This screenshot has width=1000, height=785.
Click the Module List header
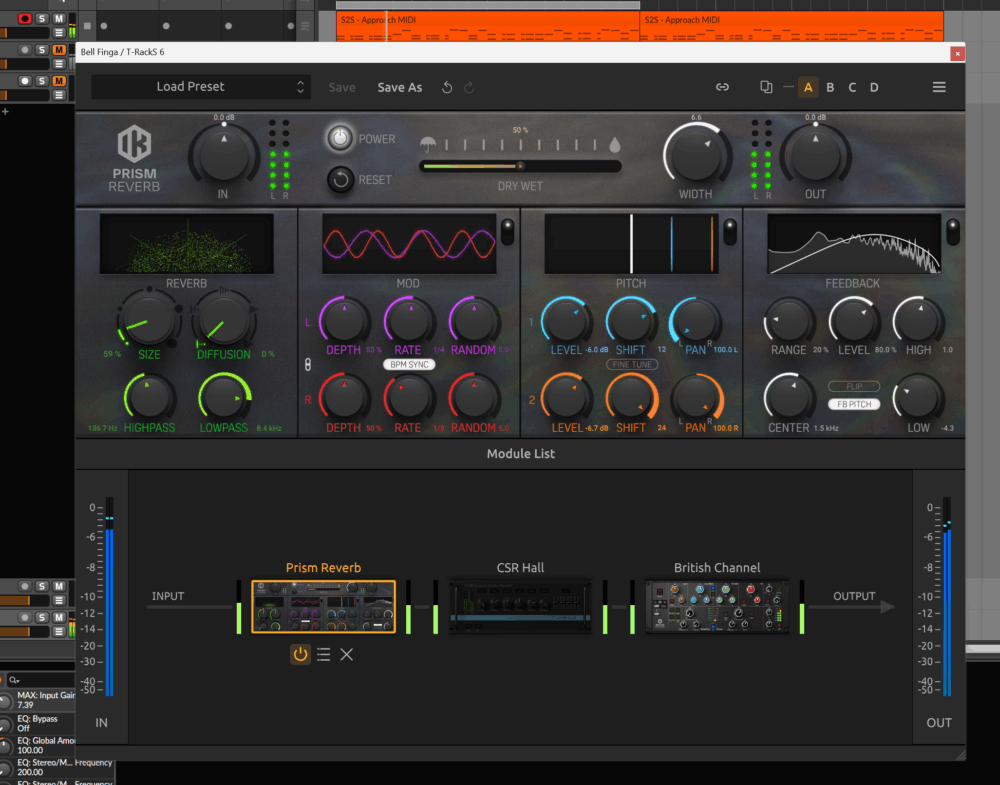pyautogui.click(x=520, y=453)
